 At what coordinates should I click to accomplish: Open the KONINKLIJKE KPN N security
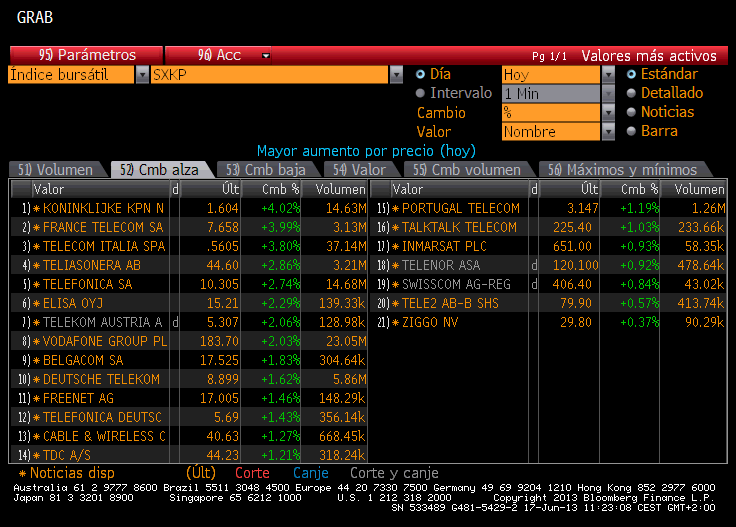click(x=103, y=208)
